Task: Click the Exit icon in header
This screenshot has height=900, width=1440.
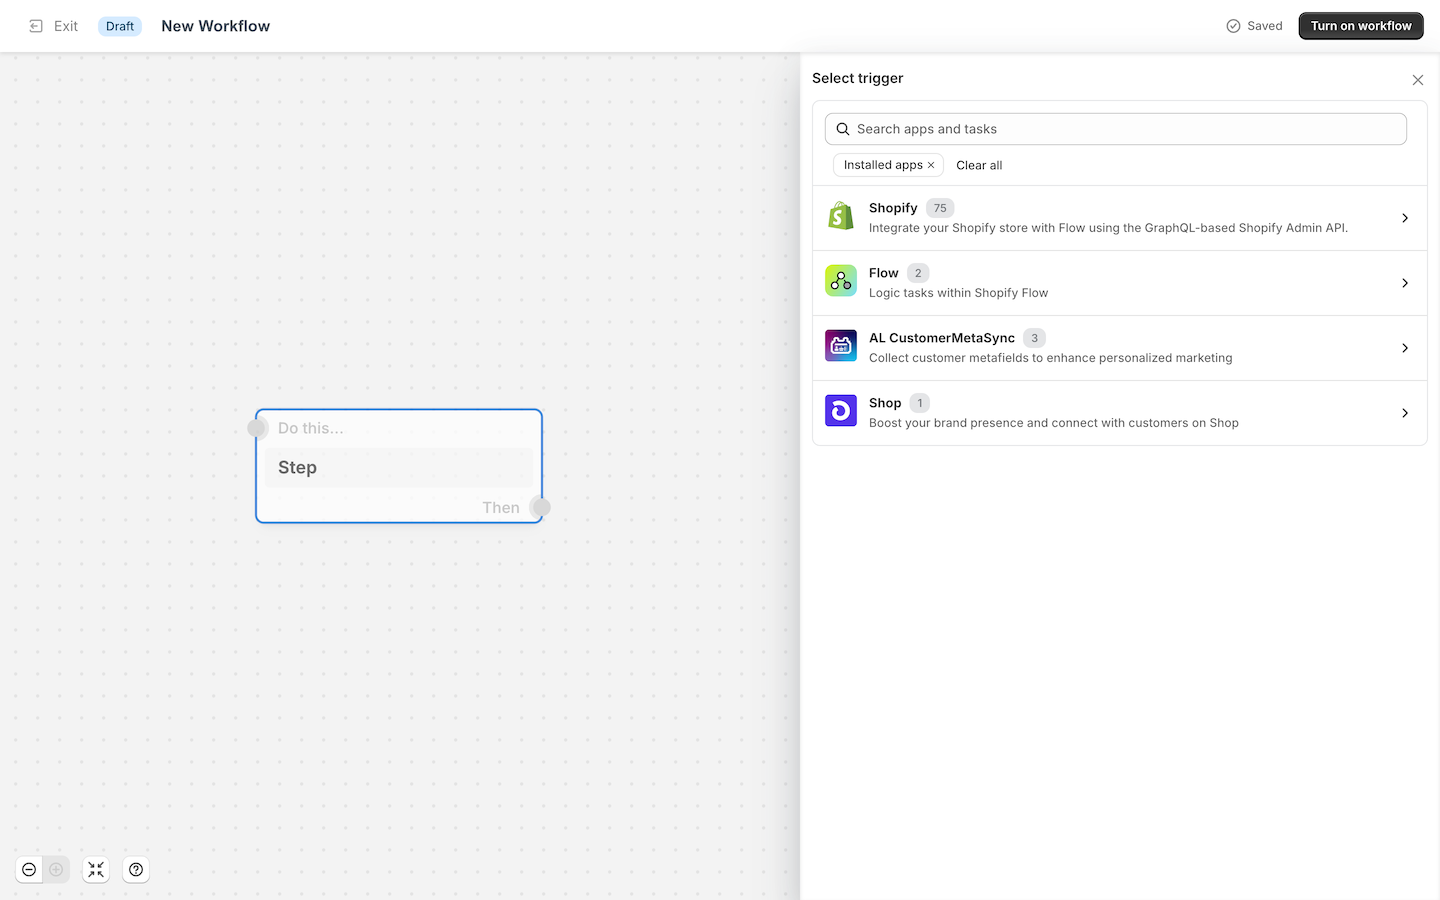Action: coord(36,26)
